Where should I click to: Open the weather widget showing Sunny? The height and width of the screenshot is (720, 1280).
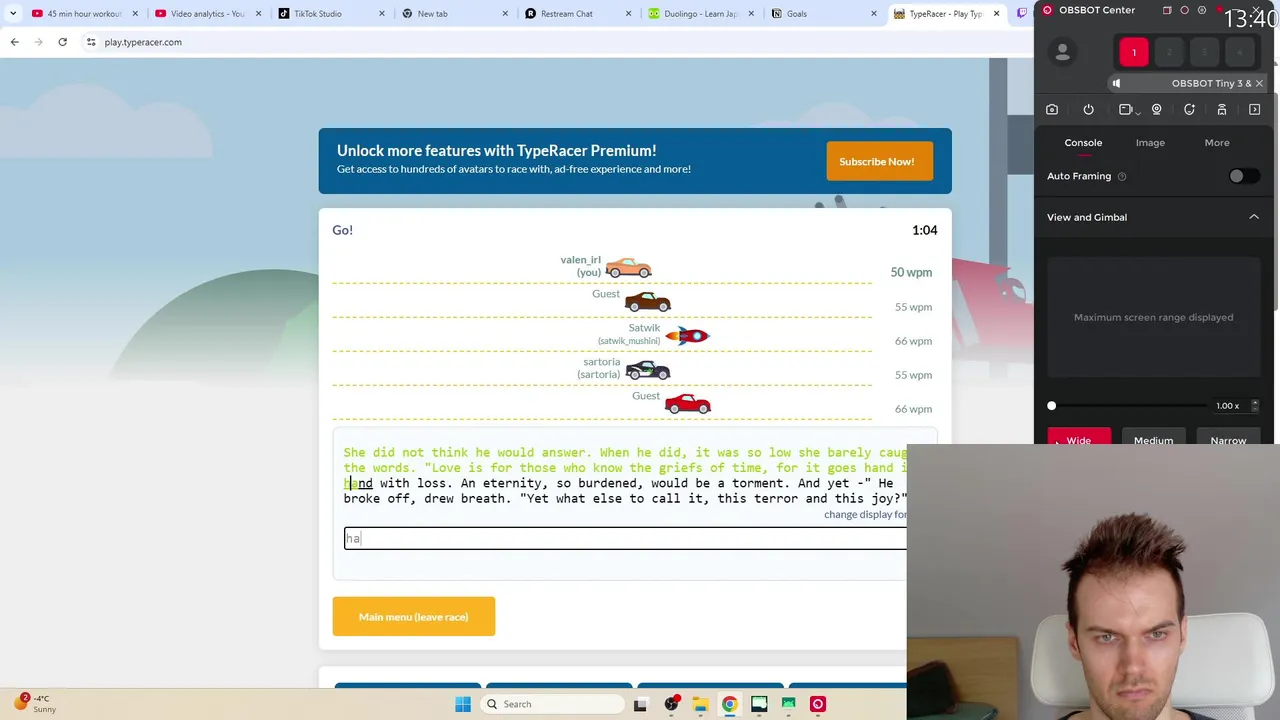(x=36, y=703)
